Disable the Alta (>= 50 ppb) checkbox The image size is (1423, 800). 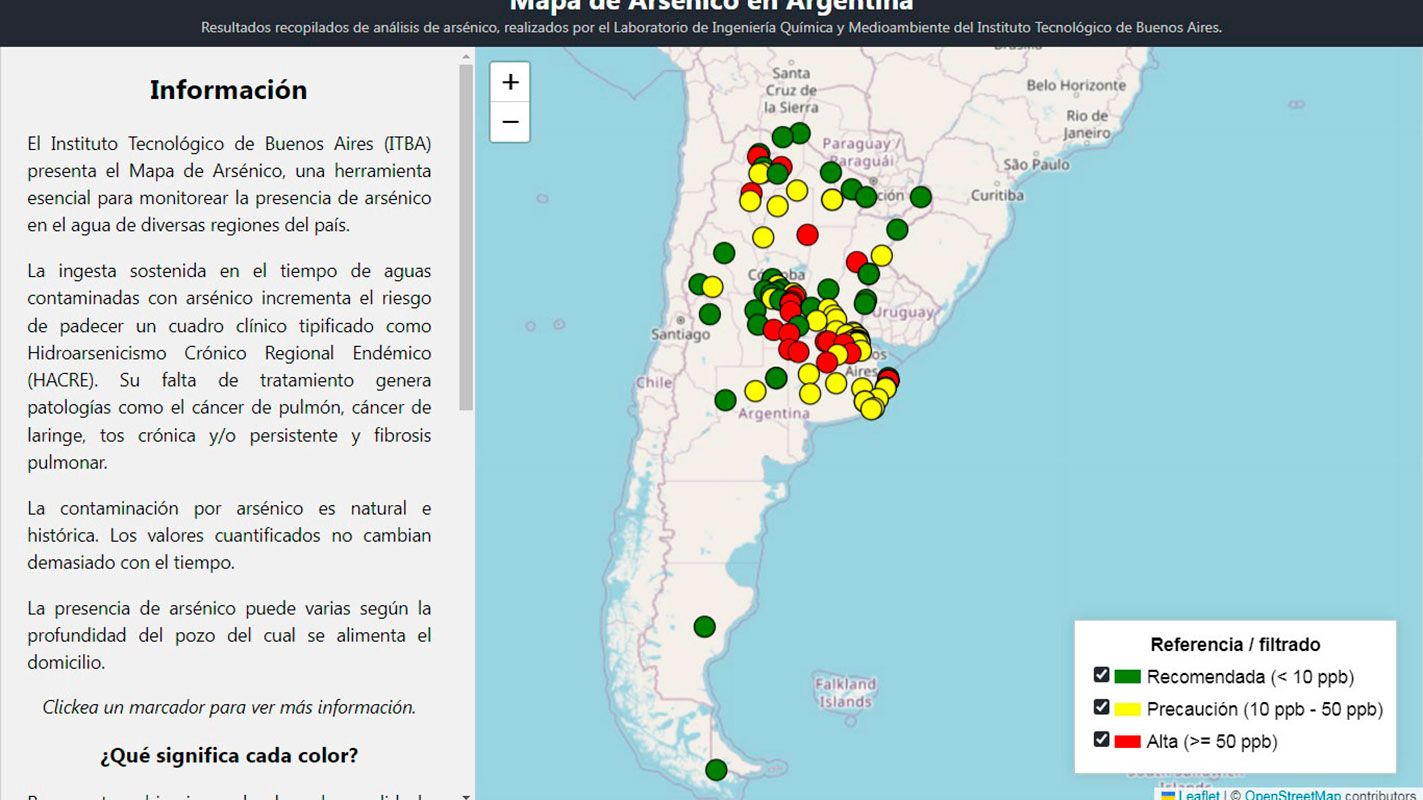[x=1102, y=740]
